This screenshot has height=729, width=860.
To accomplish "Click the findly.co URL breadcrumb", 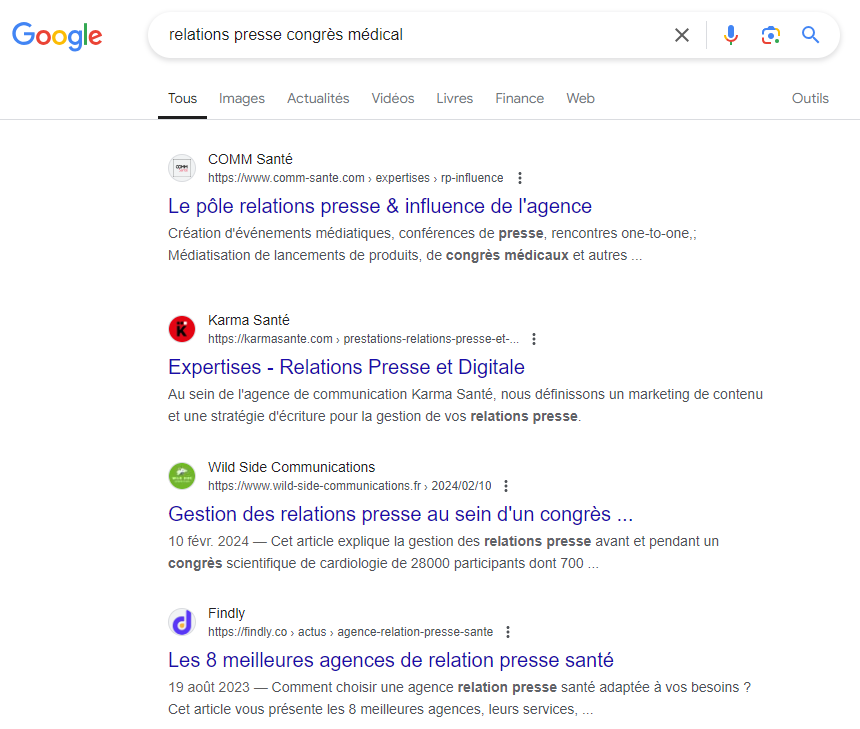I will 350,632.
